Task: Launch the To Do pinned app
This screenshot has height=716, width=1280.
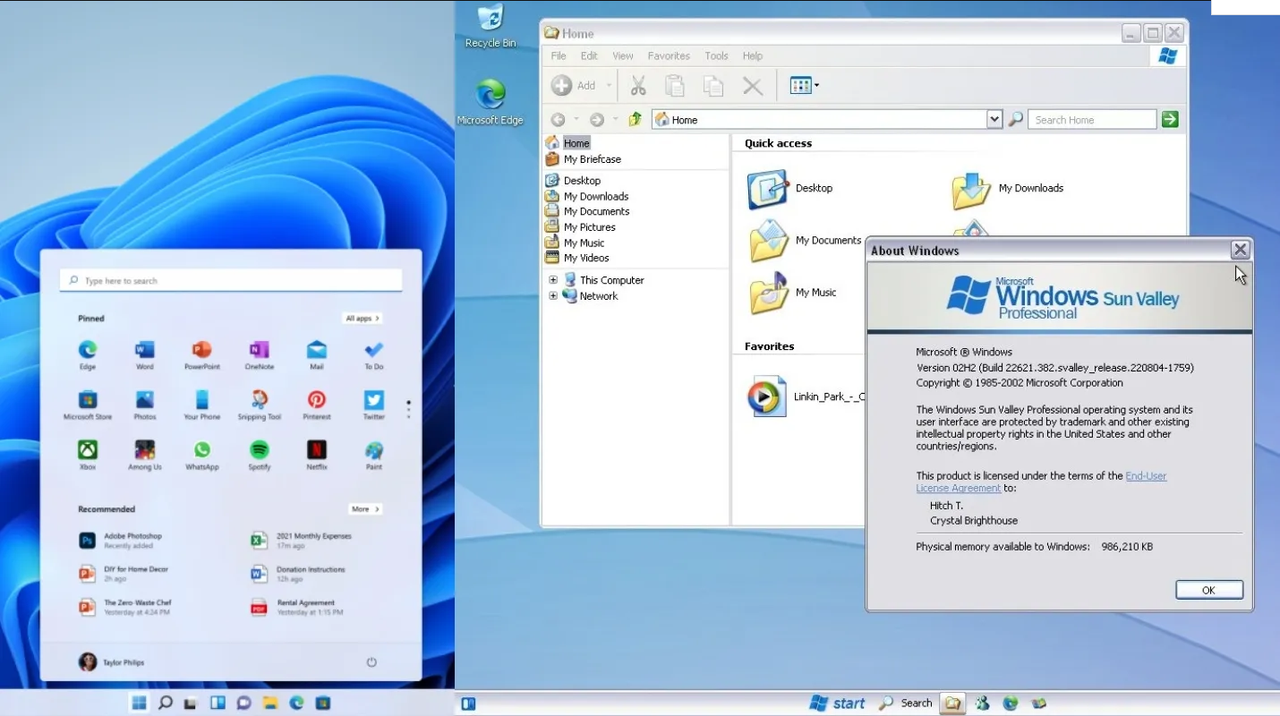Action: [x=374, y=354]
